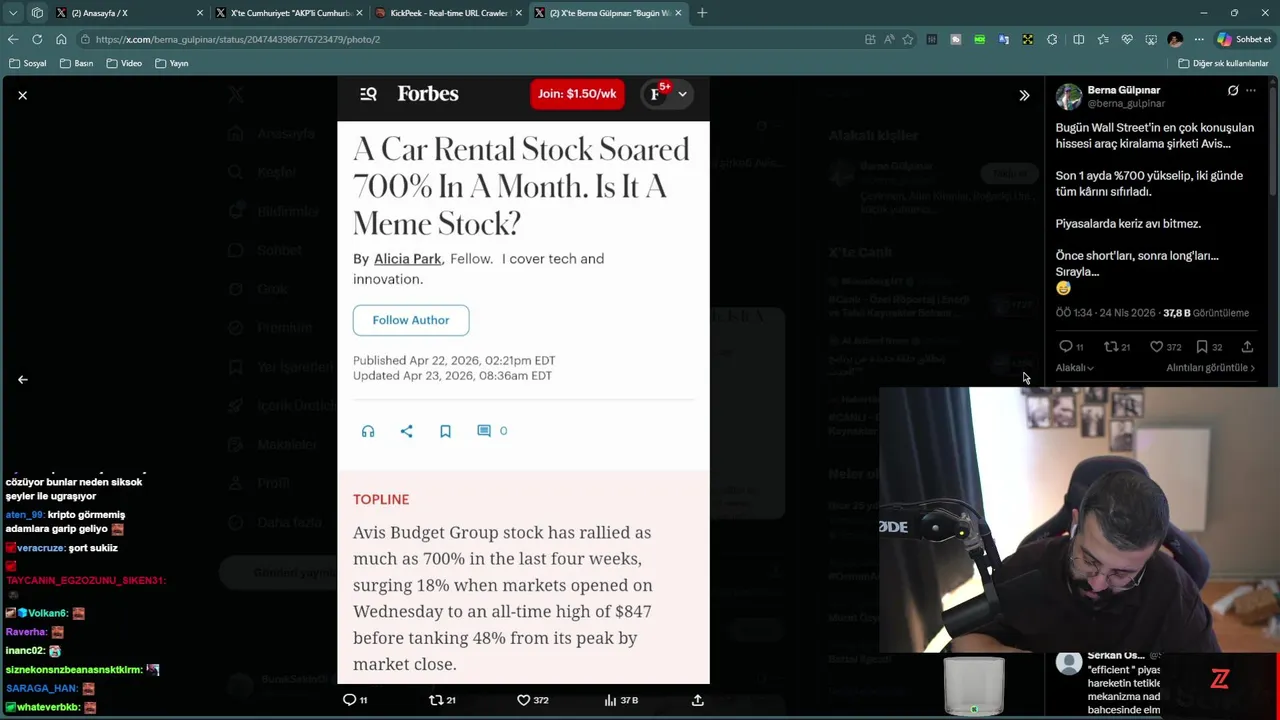This screenshot has width=1280, height=720.
Task: Open Diğer sık kullanılanlar folder
Action: point(1223,63)
